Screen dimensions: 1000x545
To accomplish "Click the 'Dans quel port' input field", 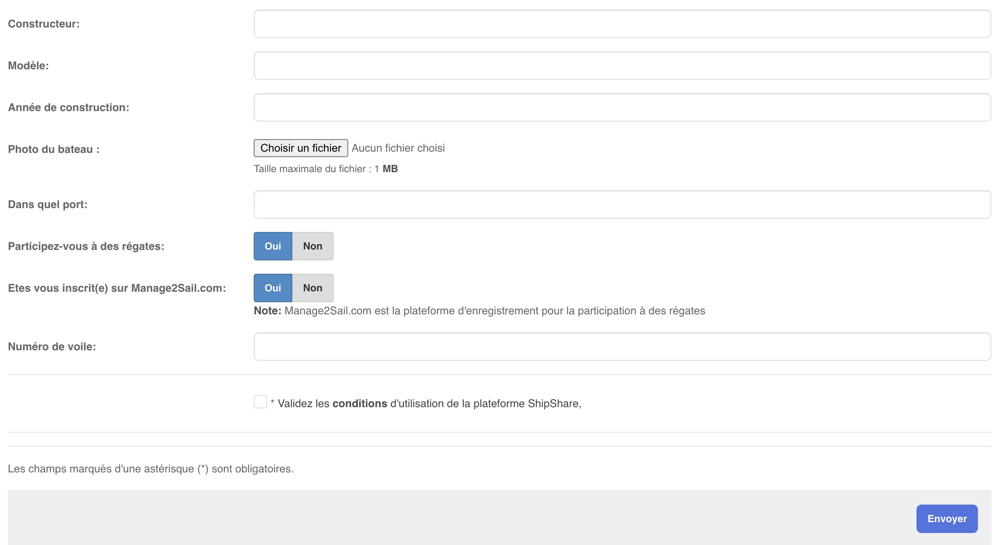I will pos(621,205).
